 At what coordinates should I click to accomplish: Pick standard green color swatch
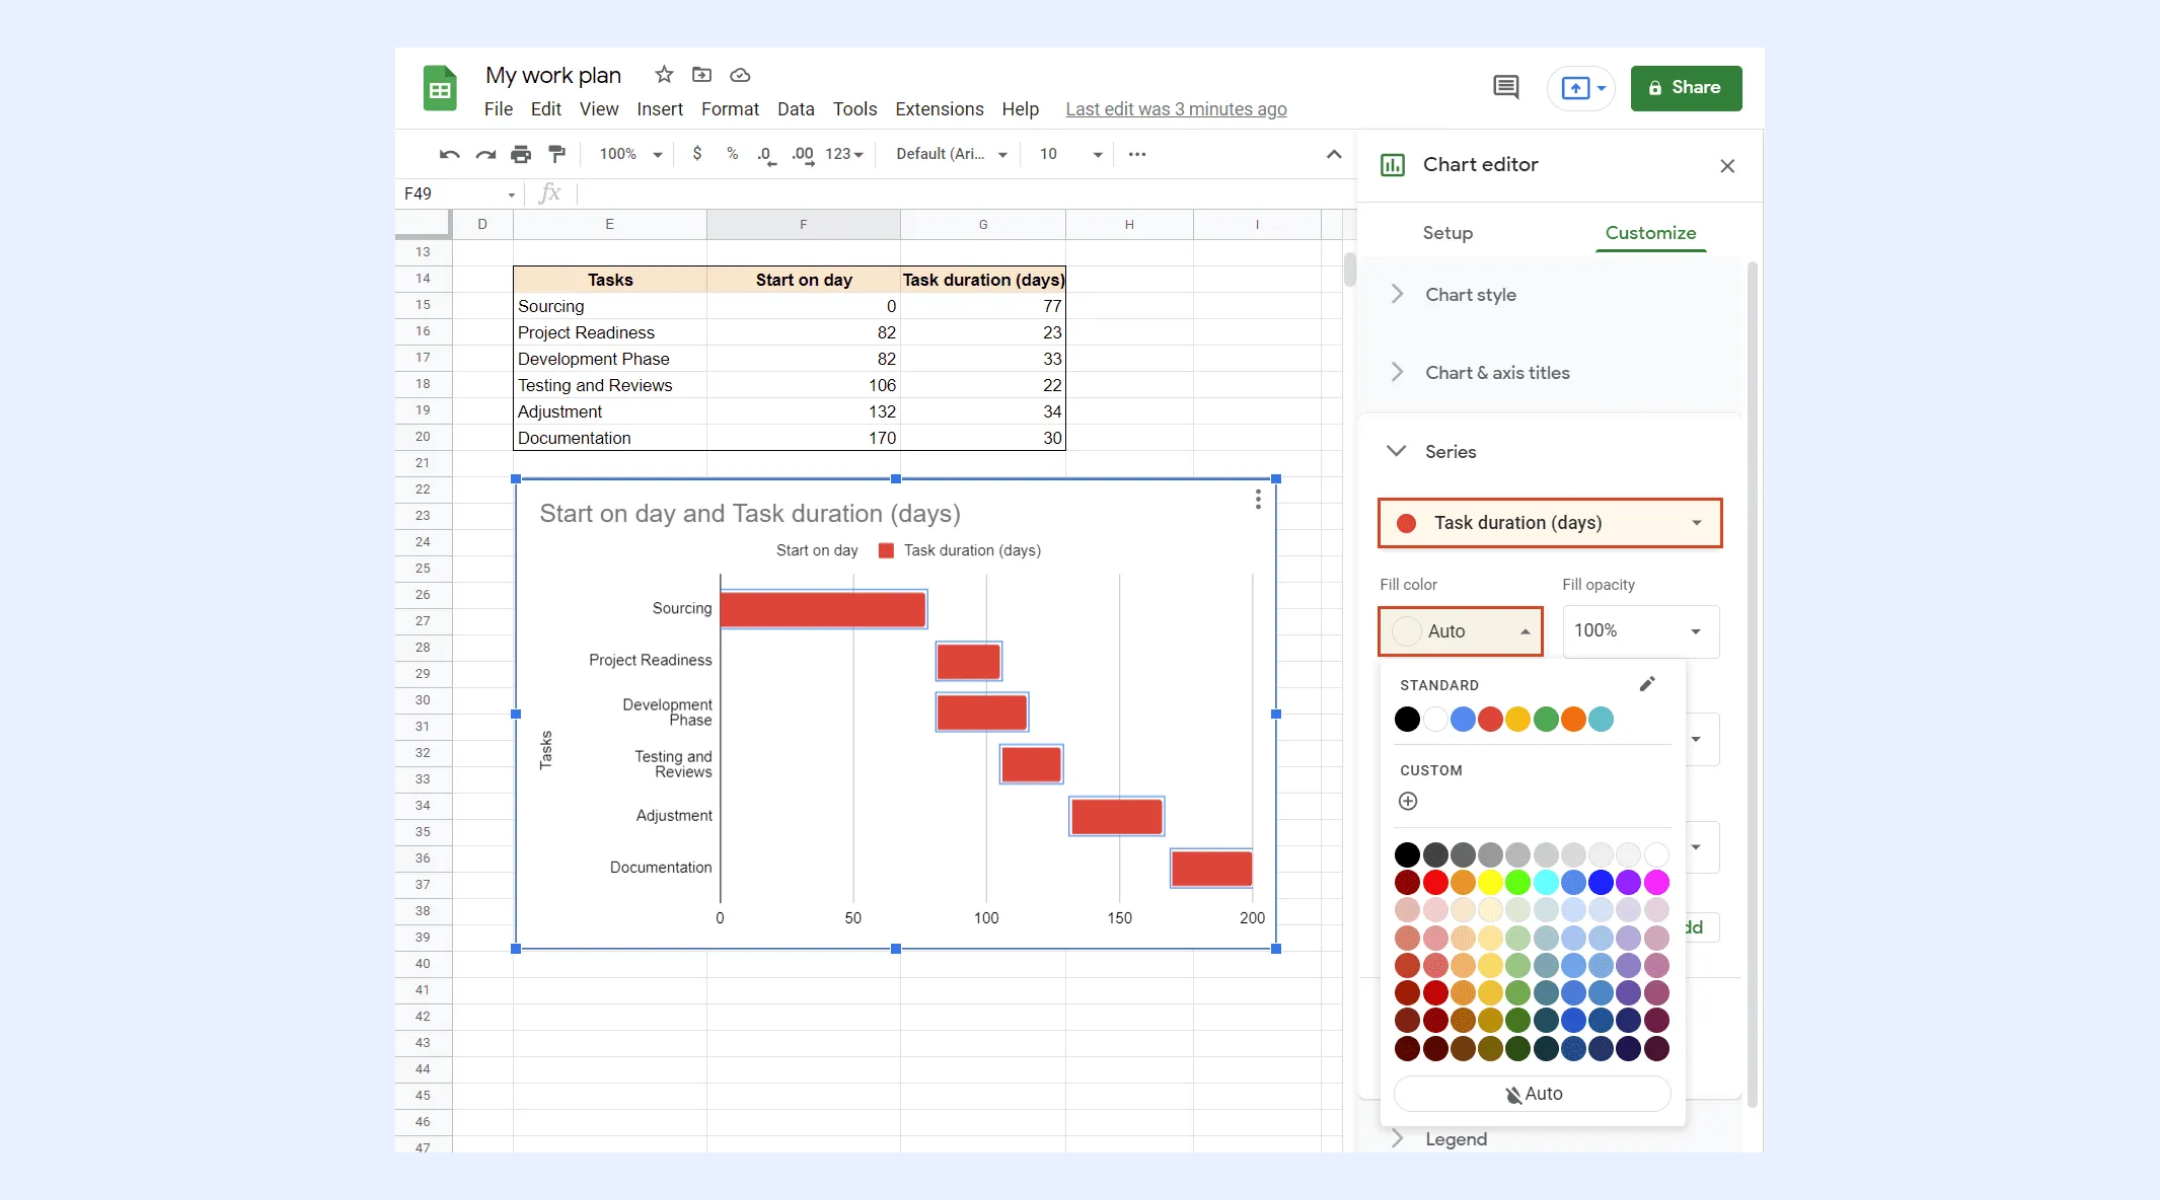(1546, 719)
